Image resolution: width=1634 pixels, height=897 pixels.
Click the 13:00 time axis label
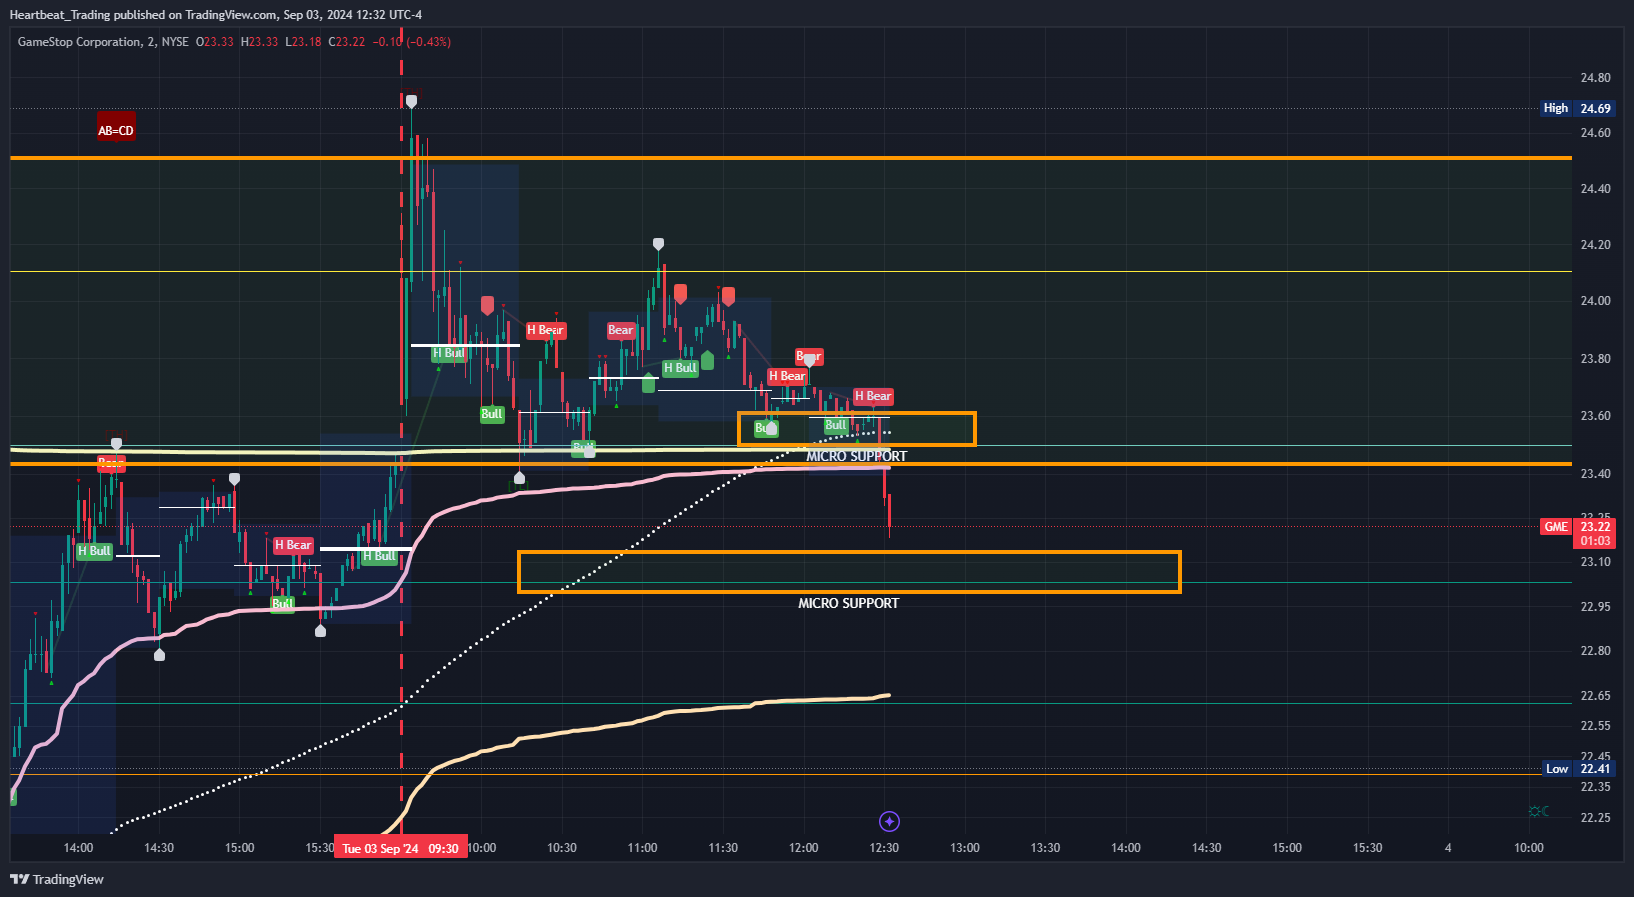click(965, 848)
